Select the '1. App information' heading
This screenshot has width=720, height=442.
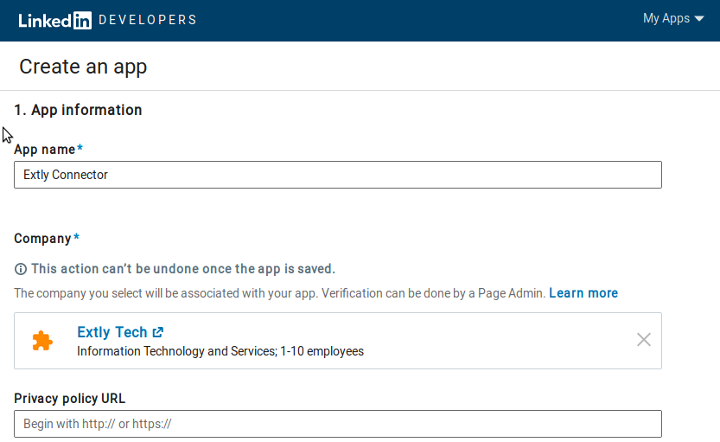pos(78,110)
